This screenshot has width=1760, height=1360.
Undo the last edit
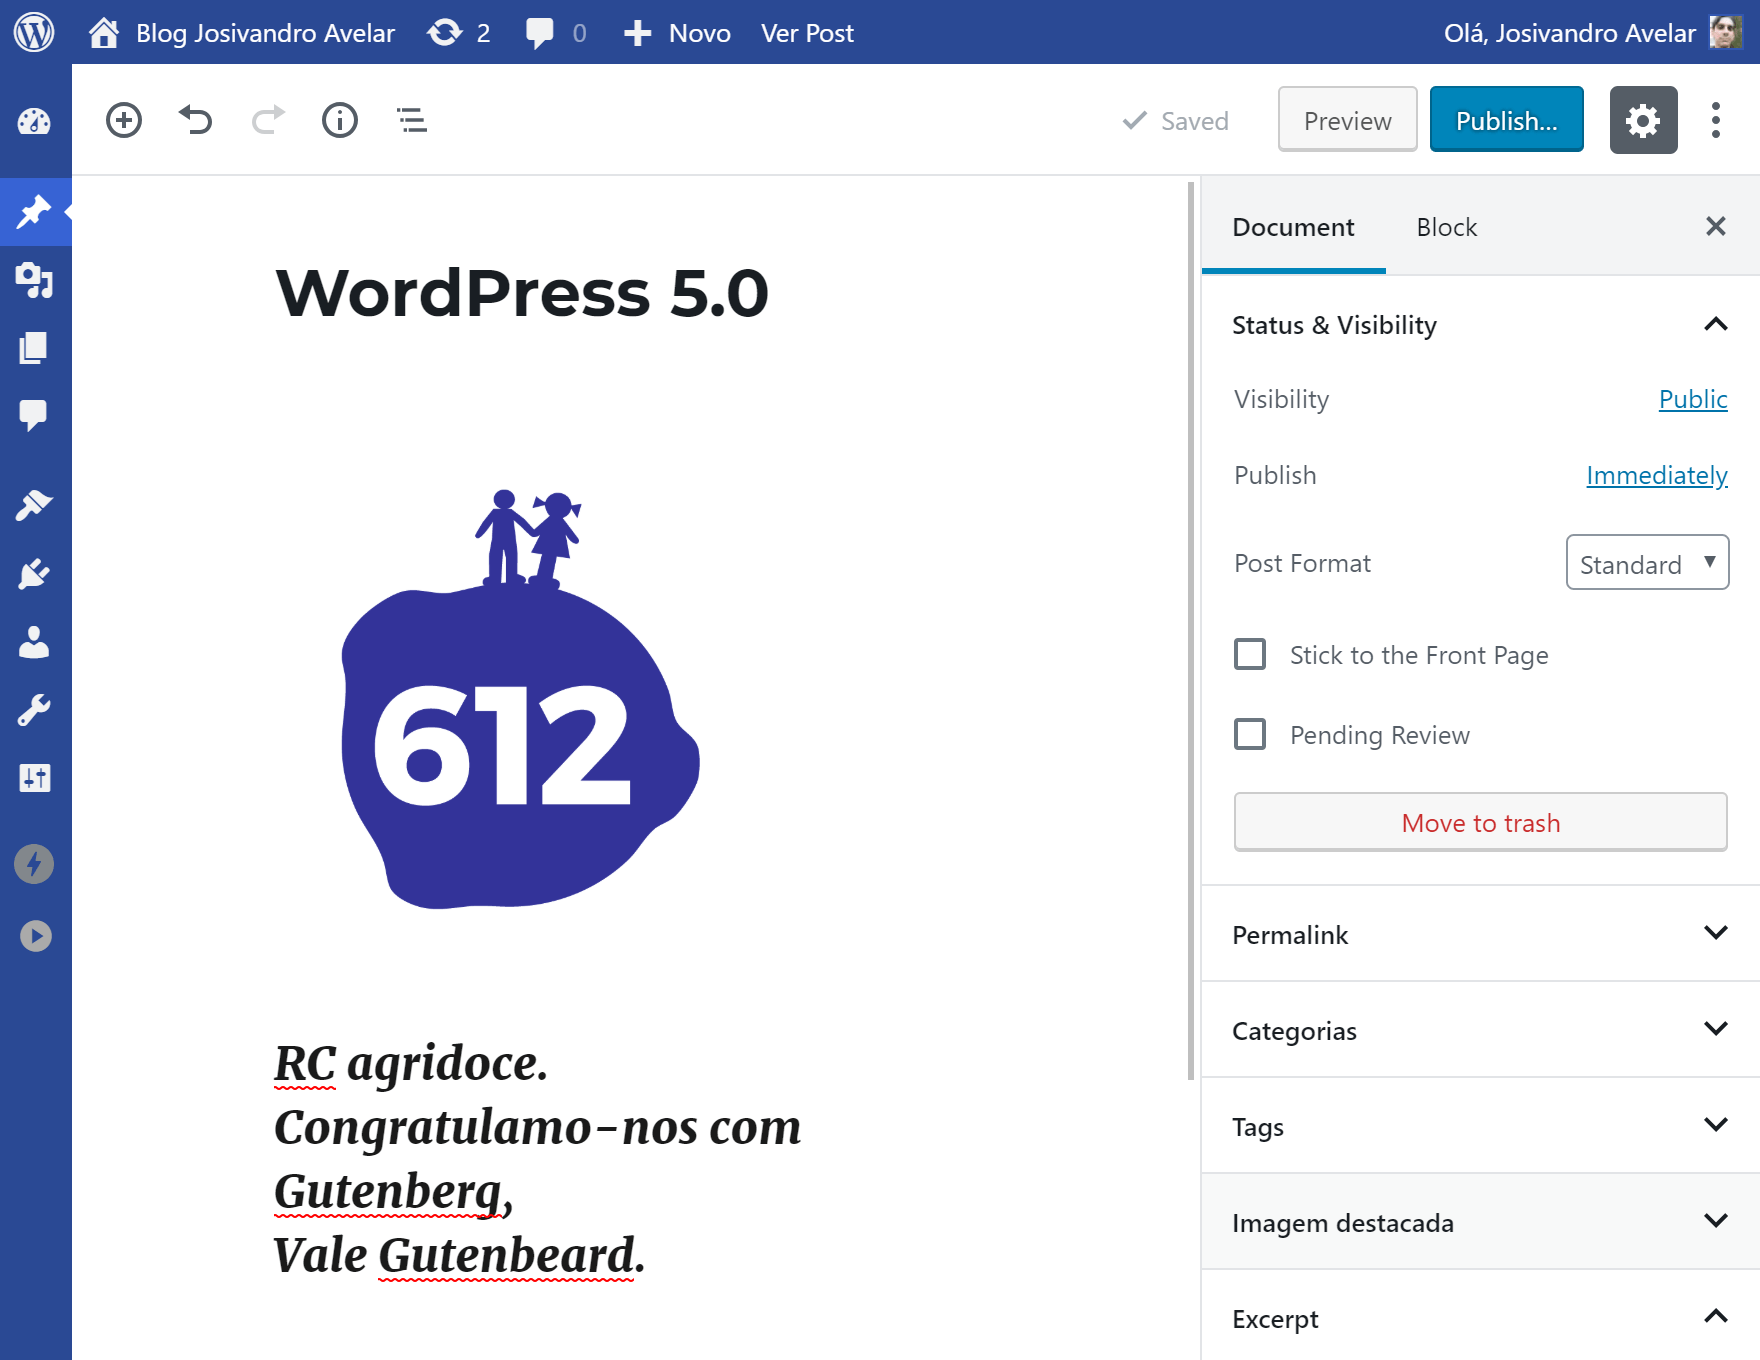click(x=196, y=120)
